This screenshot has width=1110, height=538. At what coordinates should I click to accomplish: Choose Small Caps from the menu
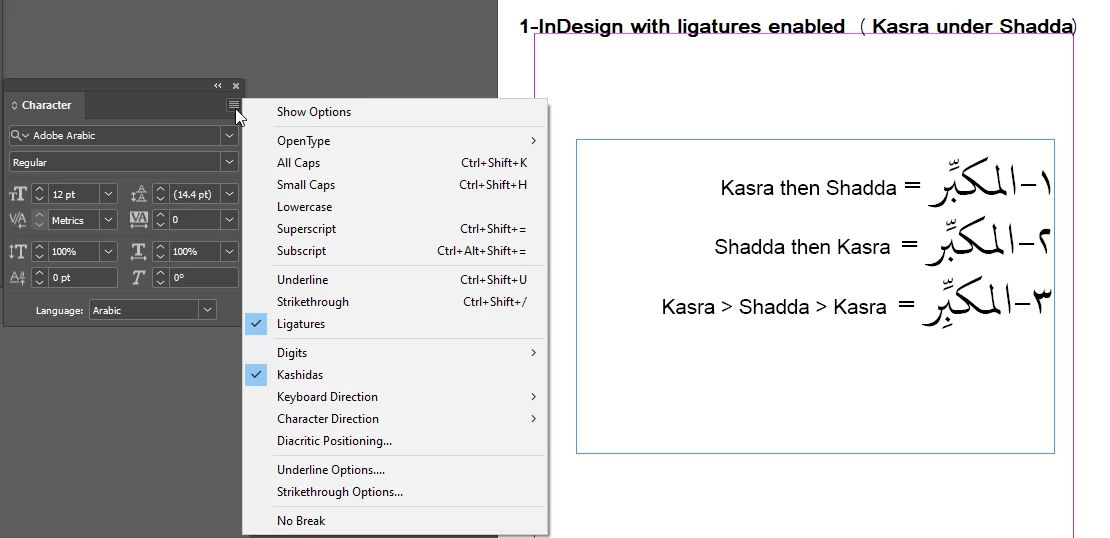coord(395,185)
